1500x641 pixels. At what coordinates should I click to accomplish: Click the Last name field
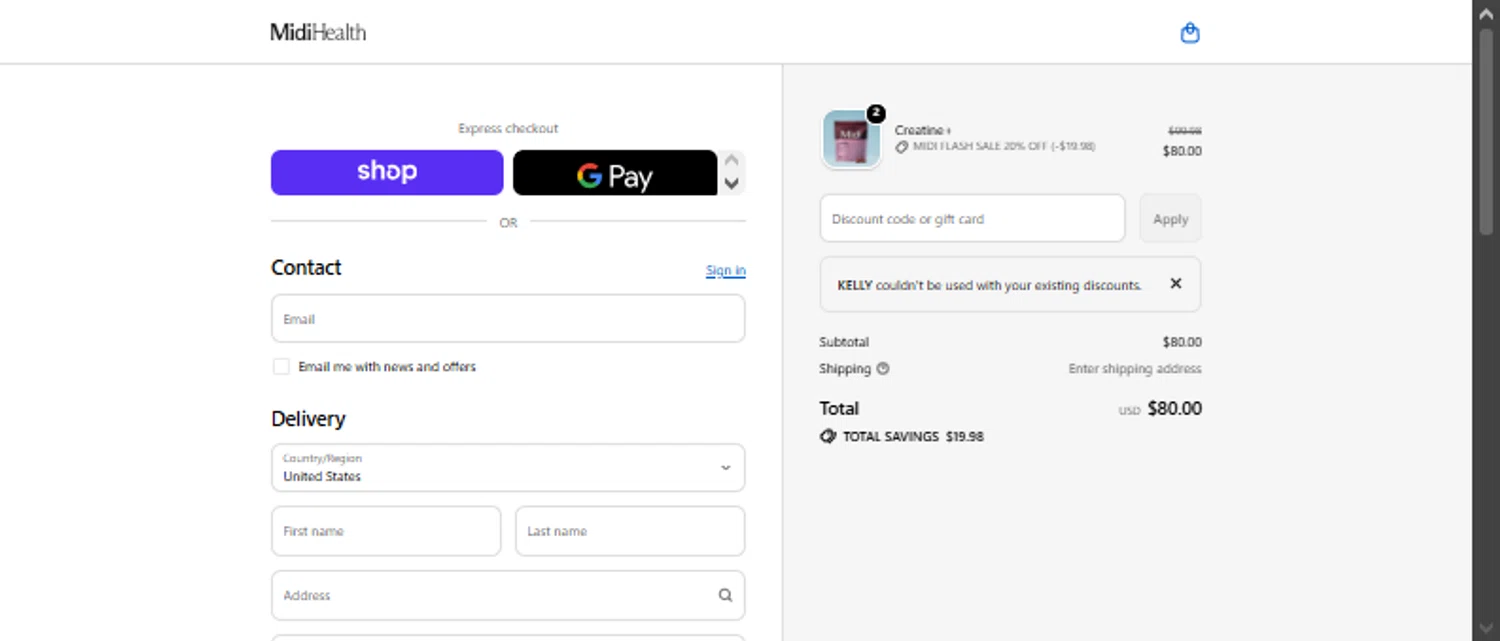pyautogui.click(x=630, y=531)
